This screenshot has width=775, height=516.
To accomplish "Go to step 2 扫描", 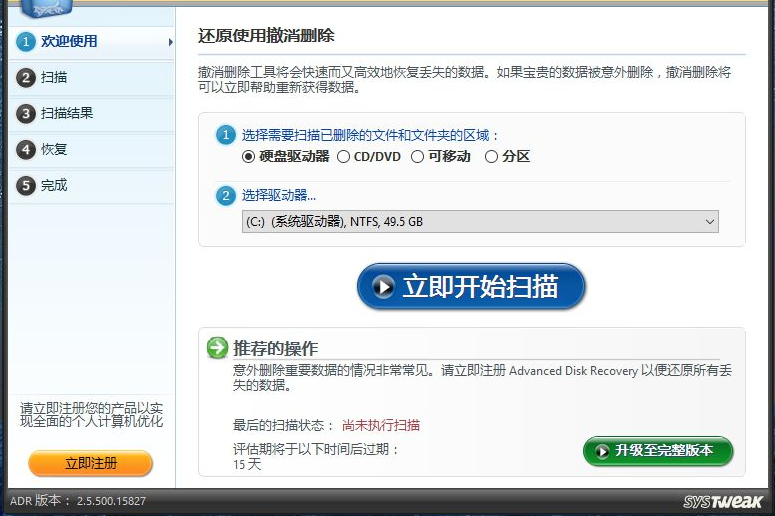I will (x=91, y=78).
